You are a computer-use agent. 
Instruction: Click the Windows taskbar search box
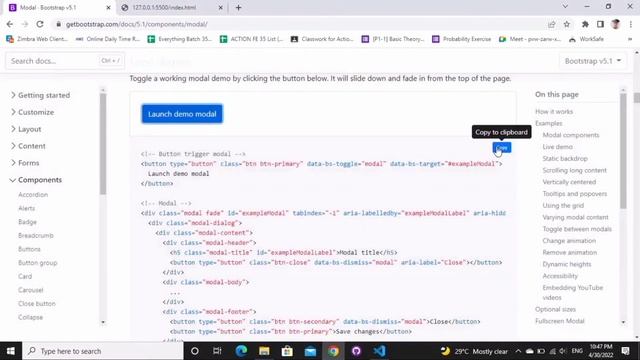coord(102,351)
